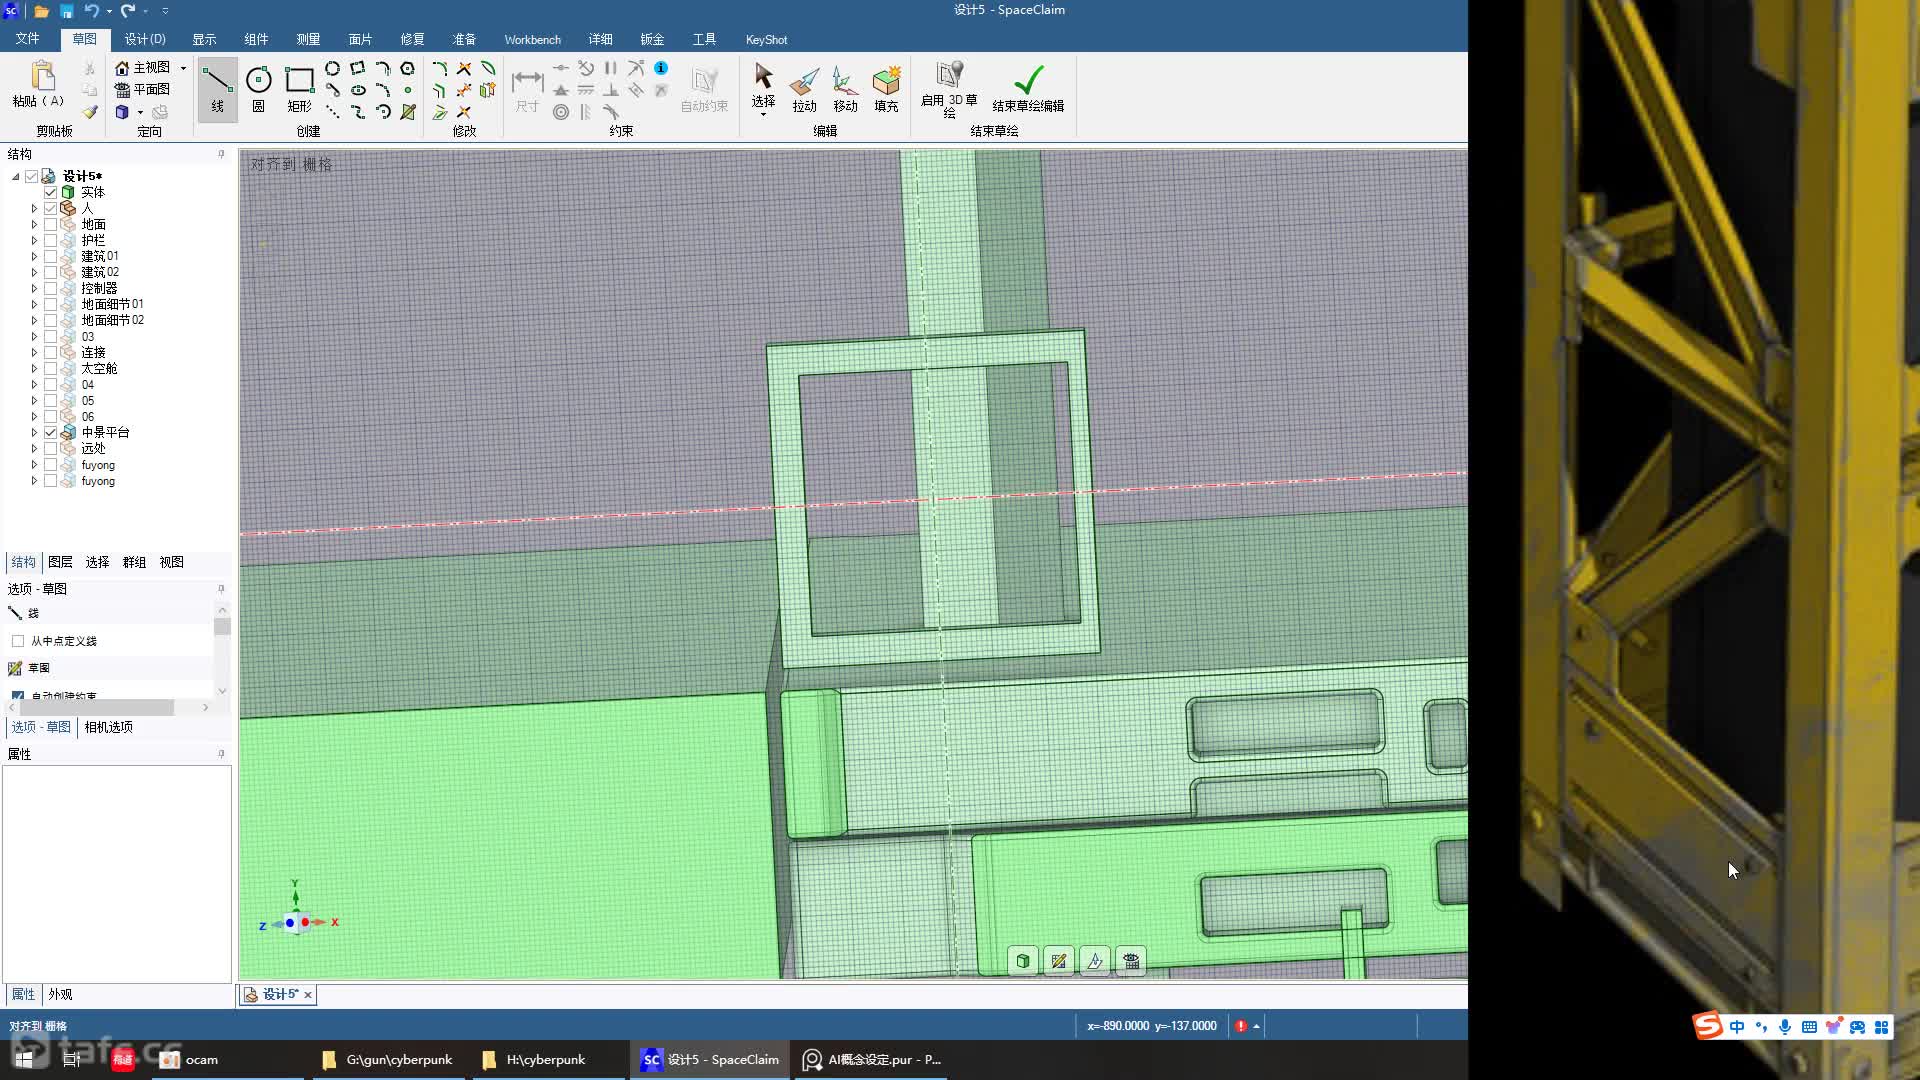This screenshot has width=1920, height=1080.
Task: Select the ellipse sketch tool
Action: [x=358, y=90]
